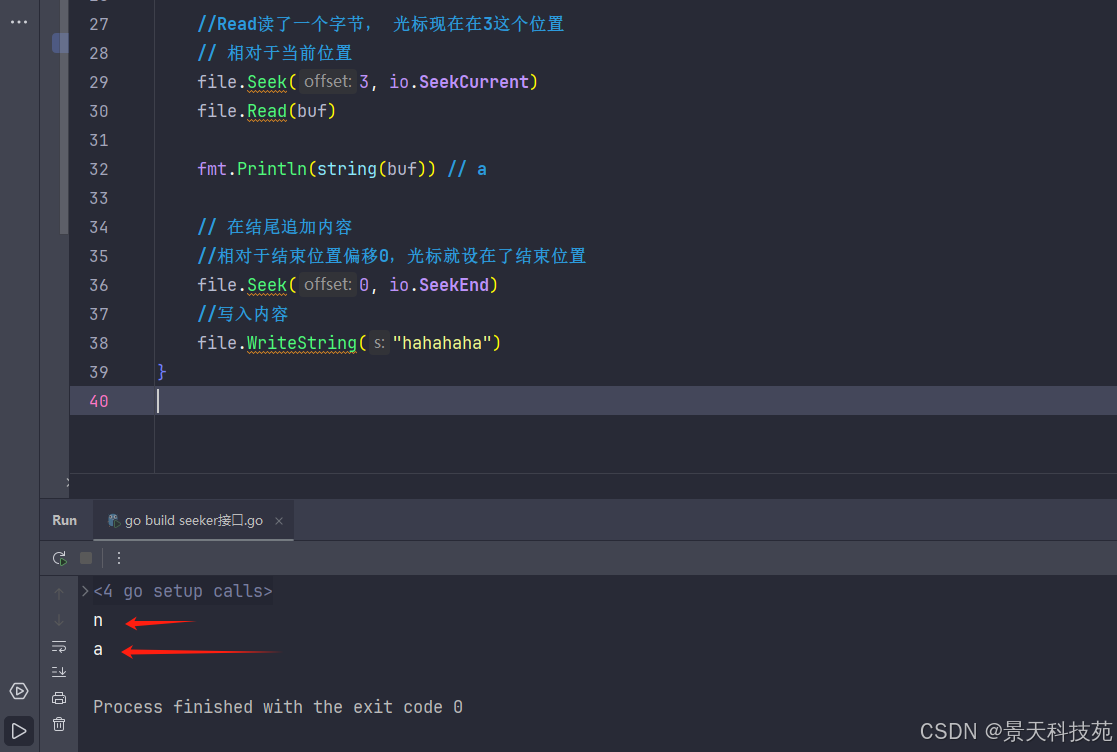This screenshot has width=1117, height=752.
Task: Open the Run tool window icon
Action: coord(19,731)
